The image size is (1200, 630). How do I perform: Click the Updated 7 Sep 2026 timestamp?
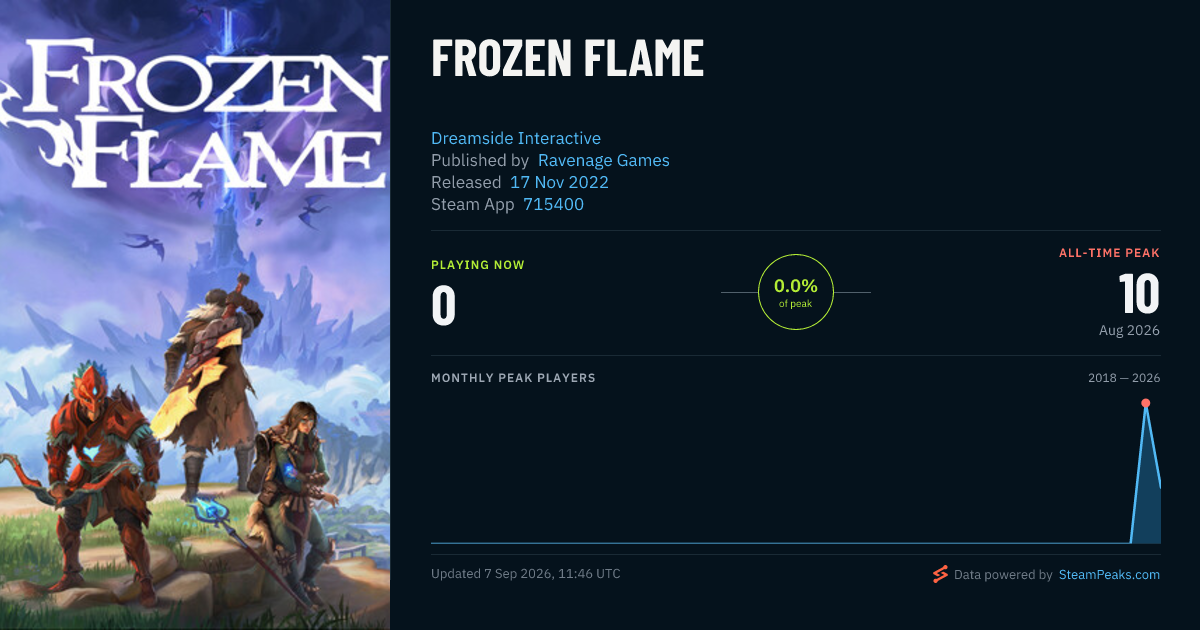(x=526, y=574)
